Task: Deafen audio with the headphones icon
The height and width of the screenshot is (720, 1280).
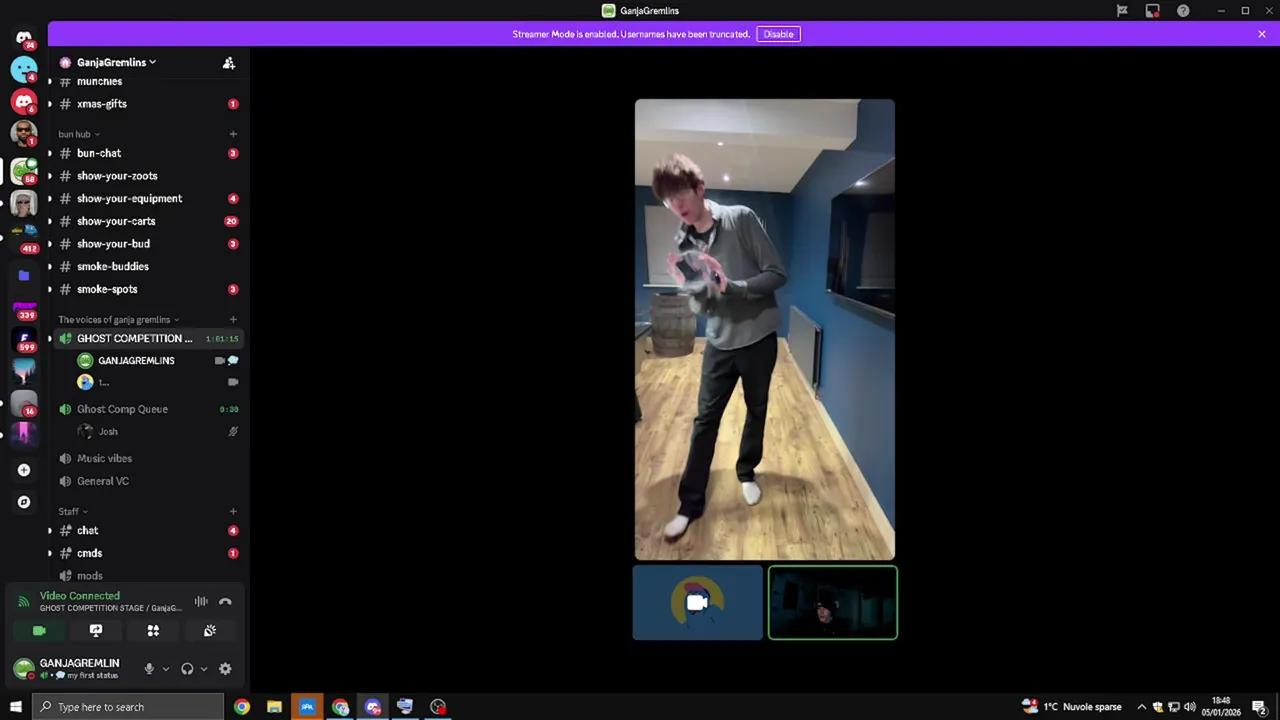Action: click(x=187, y=669)
